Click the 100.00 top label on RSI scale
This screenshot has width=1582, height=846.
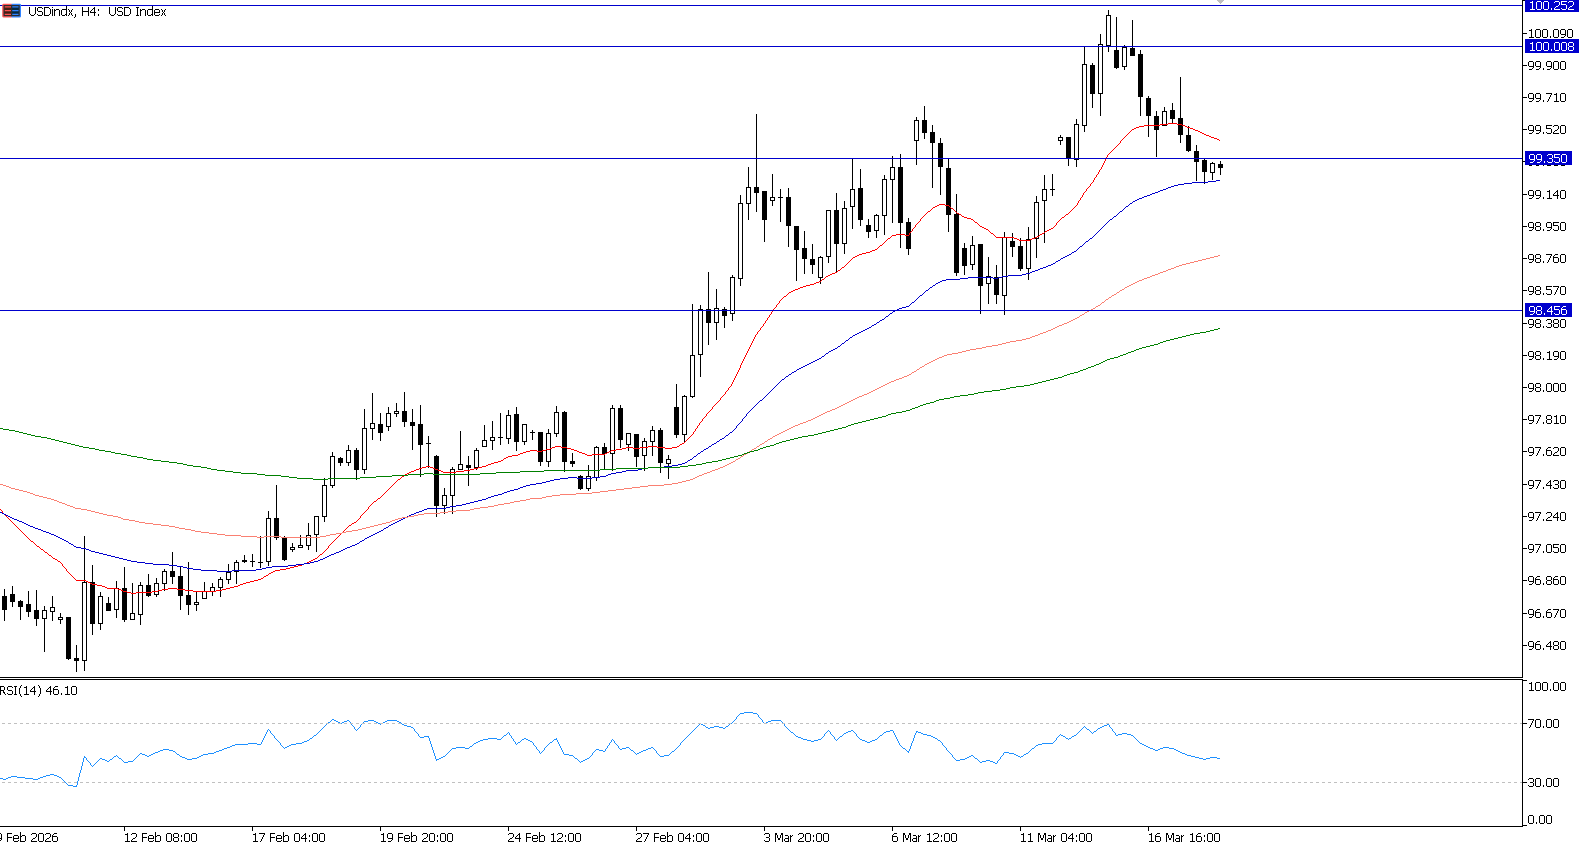(x=1547, y=687)
